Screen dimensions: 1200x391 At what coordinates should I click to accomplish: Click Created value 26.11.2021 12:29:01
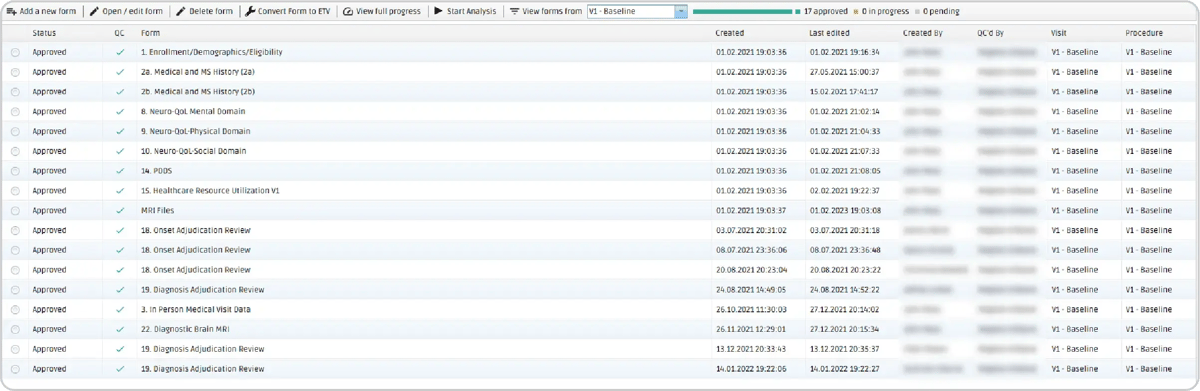tap(751, 329)
